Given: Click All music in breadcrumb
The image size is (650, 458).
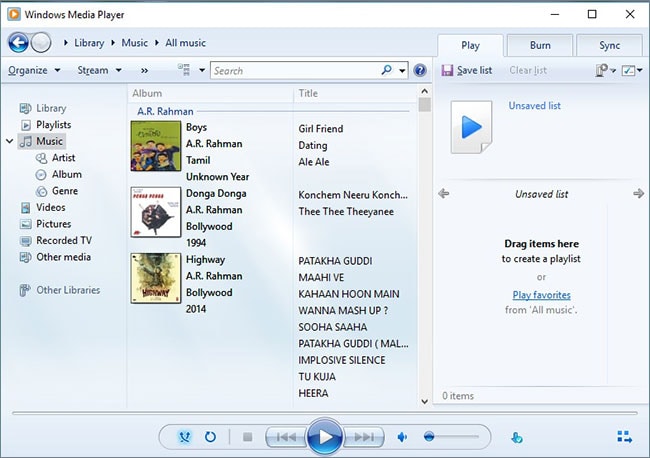Looking at the screenshot, I should click(x=185, y=43).
